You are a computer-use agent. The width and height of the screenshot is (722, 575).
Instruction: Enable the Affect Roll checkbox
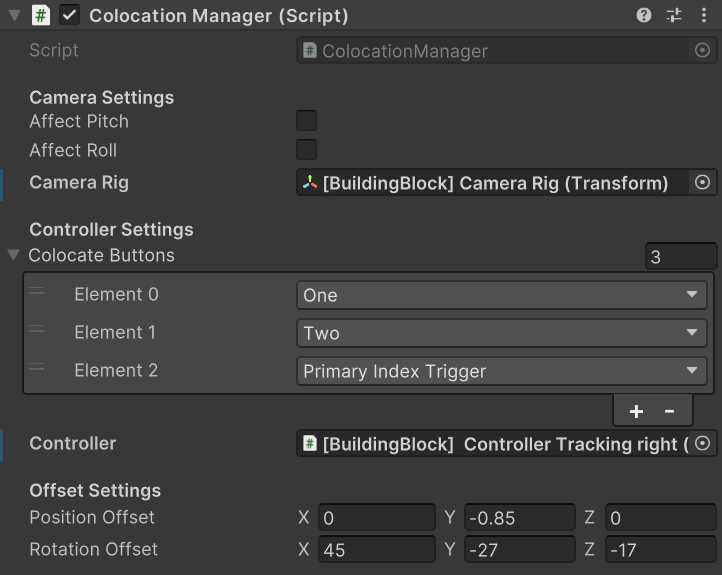coord(307,150)
